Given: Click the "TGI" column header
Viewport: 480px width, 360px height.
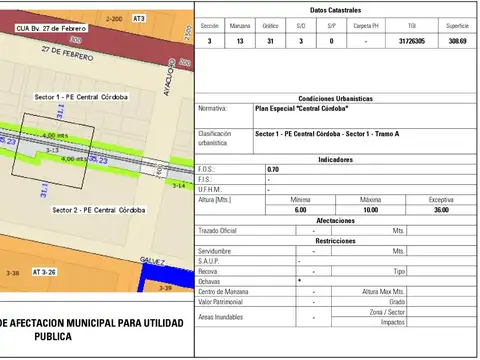Looking at the screenshot, I should pos(412,26).
